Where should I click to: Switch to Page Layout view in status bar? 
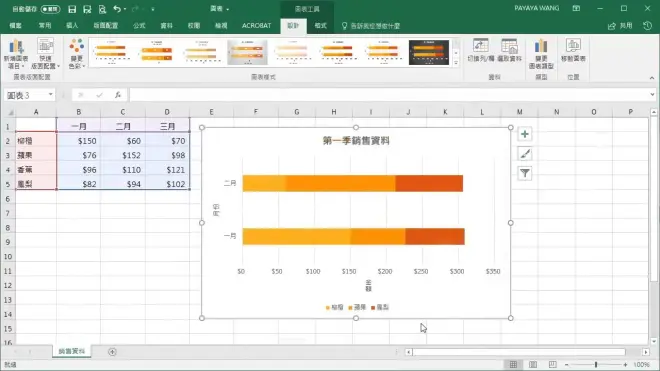click(x=533, y=364)
